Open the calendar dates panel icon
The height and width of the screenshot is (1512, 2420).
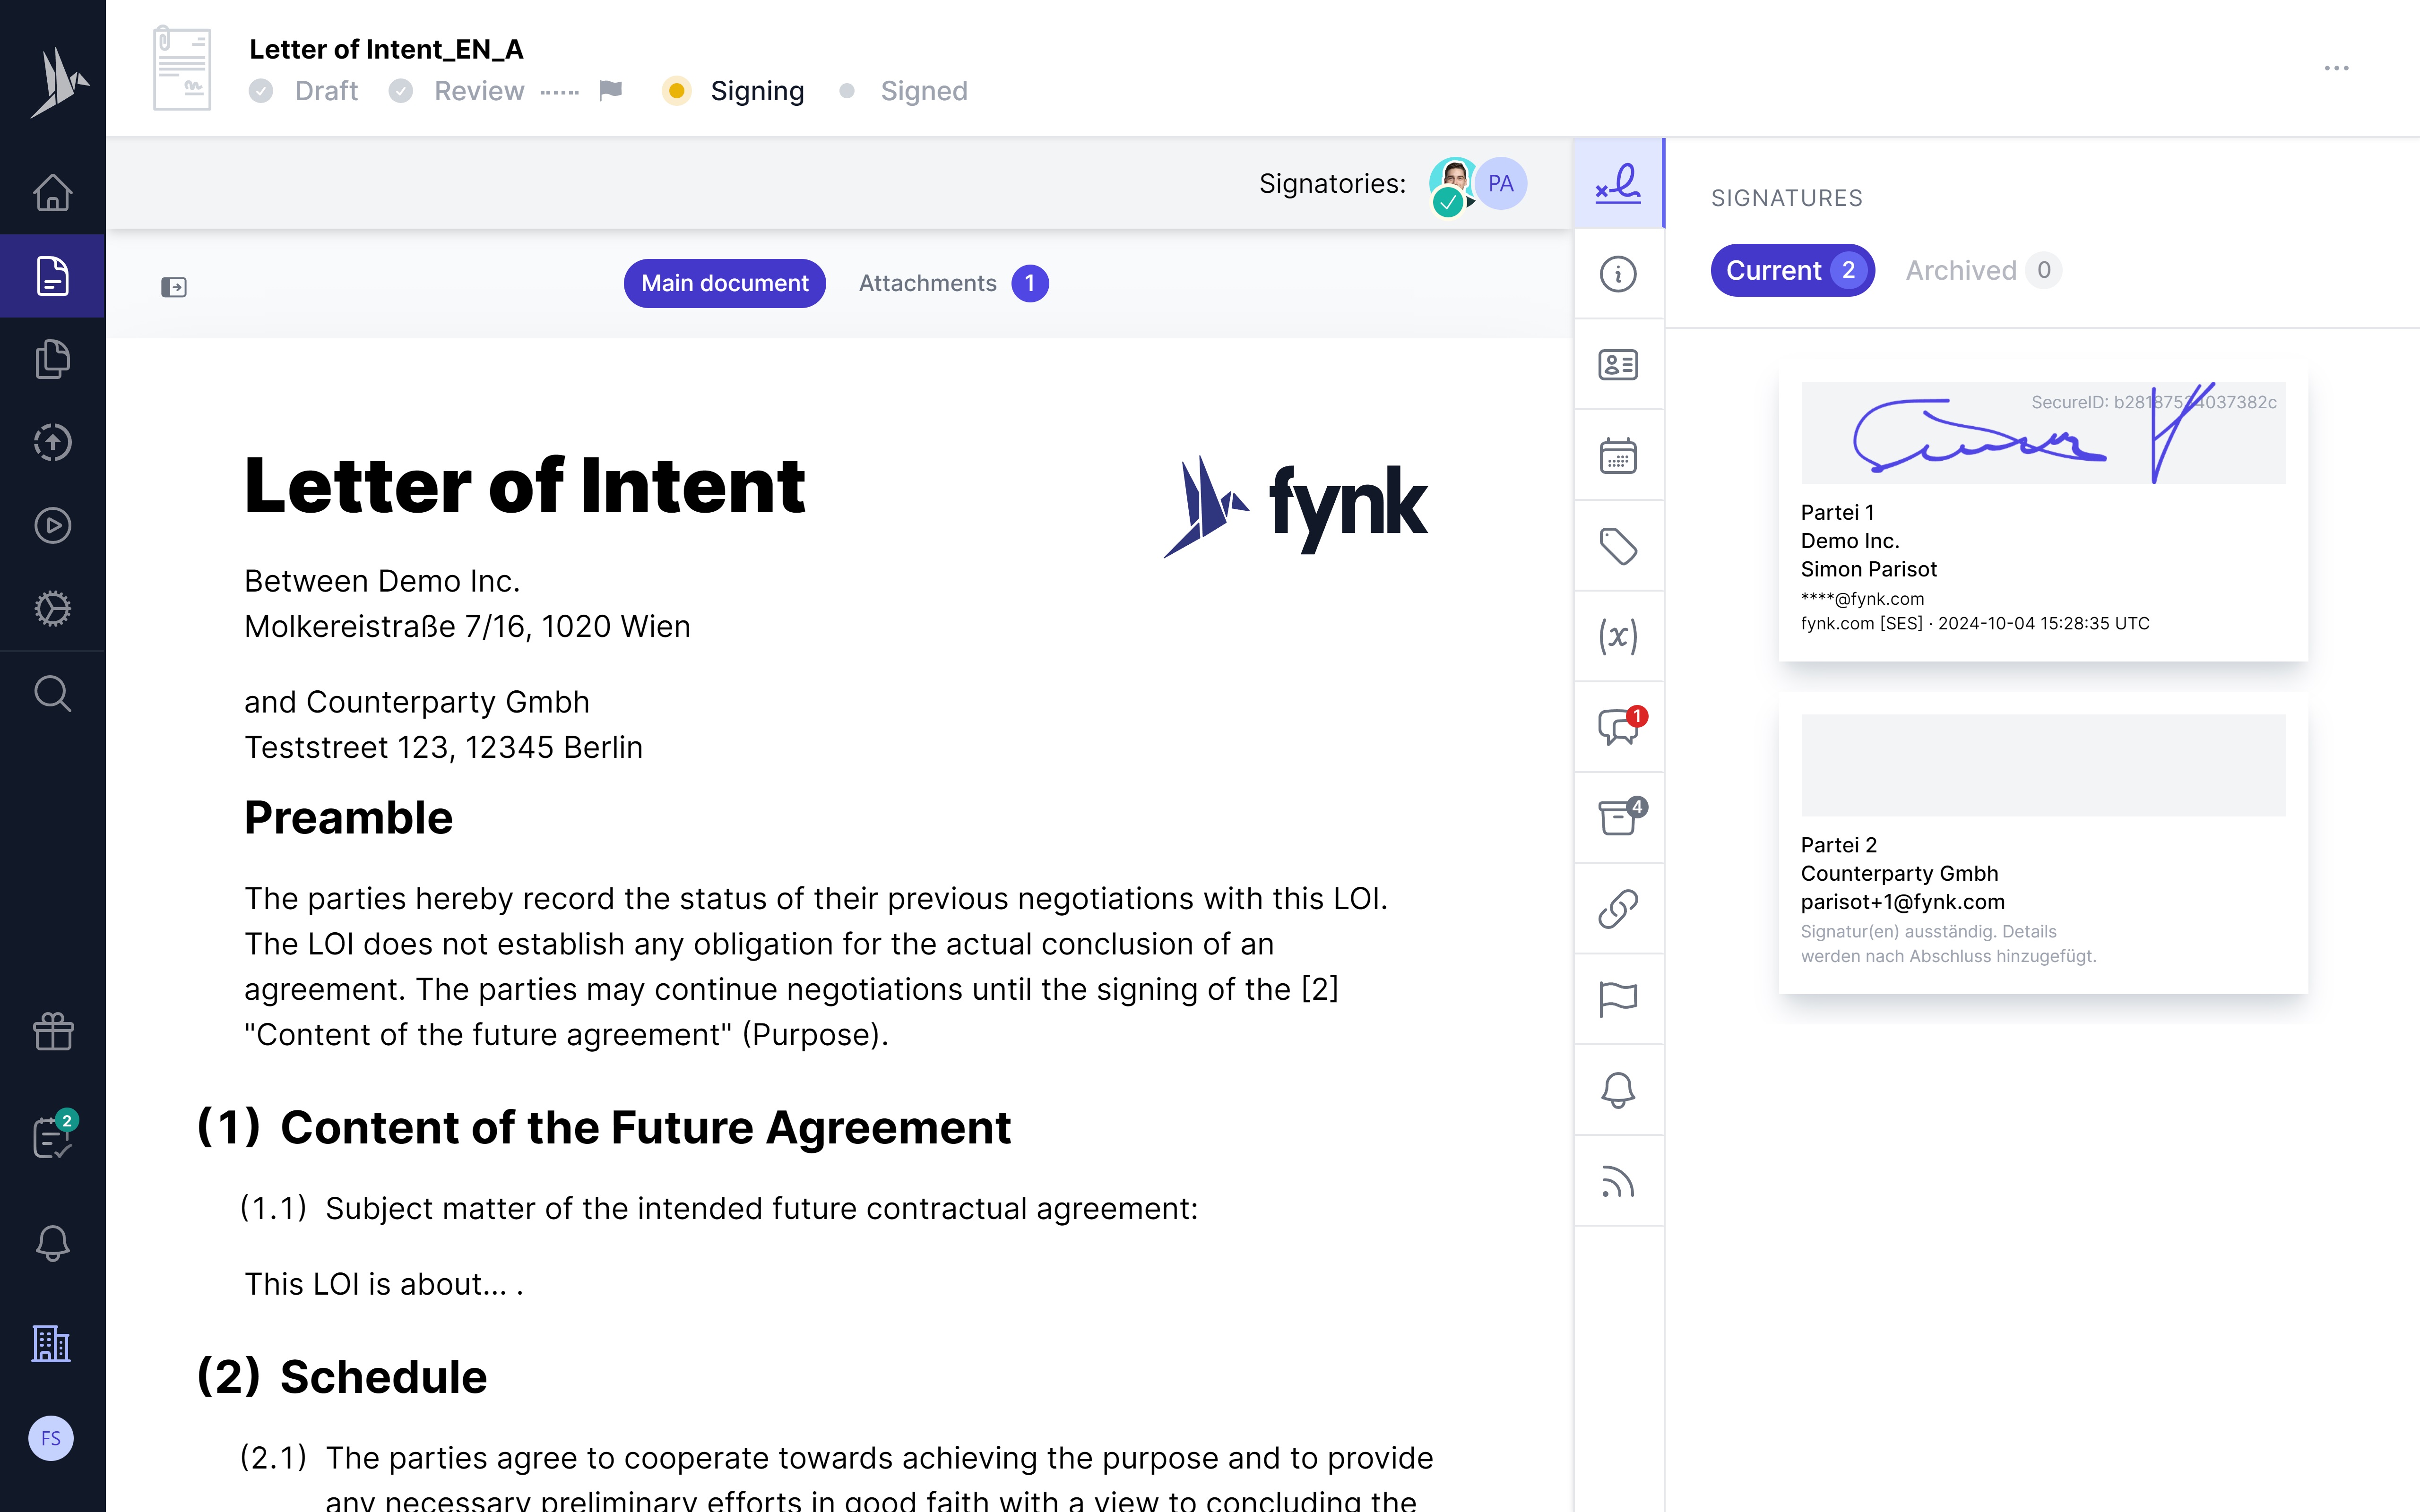coord(1617,456)
